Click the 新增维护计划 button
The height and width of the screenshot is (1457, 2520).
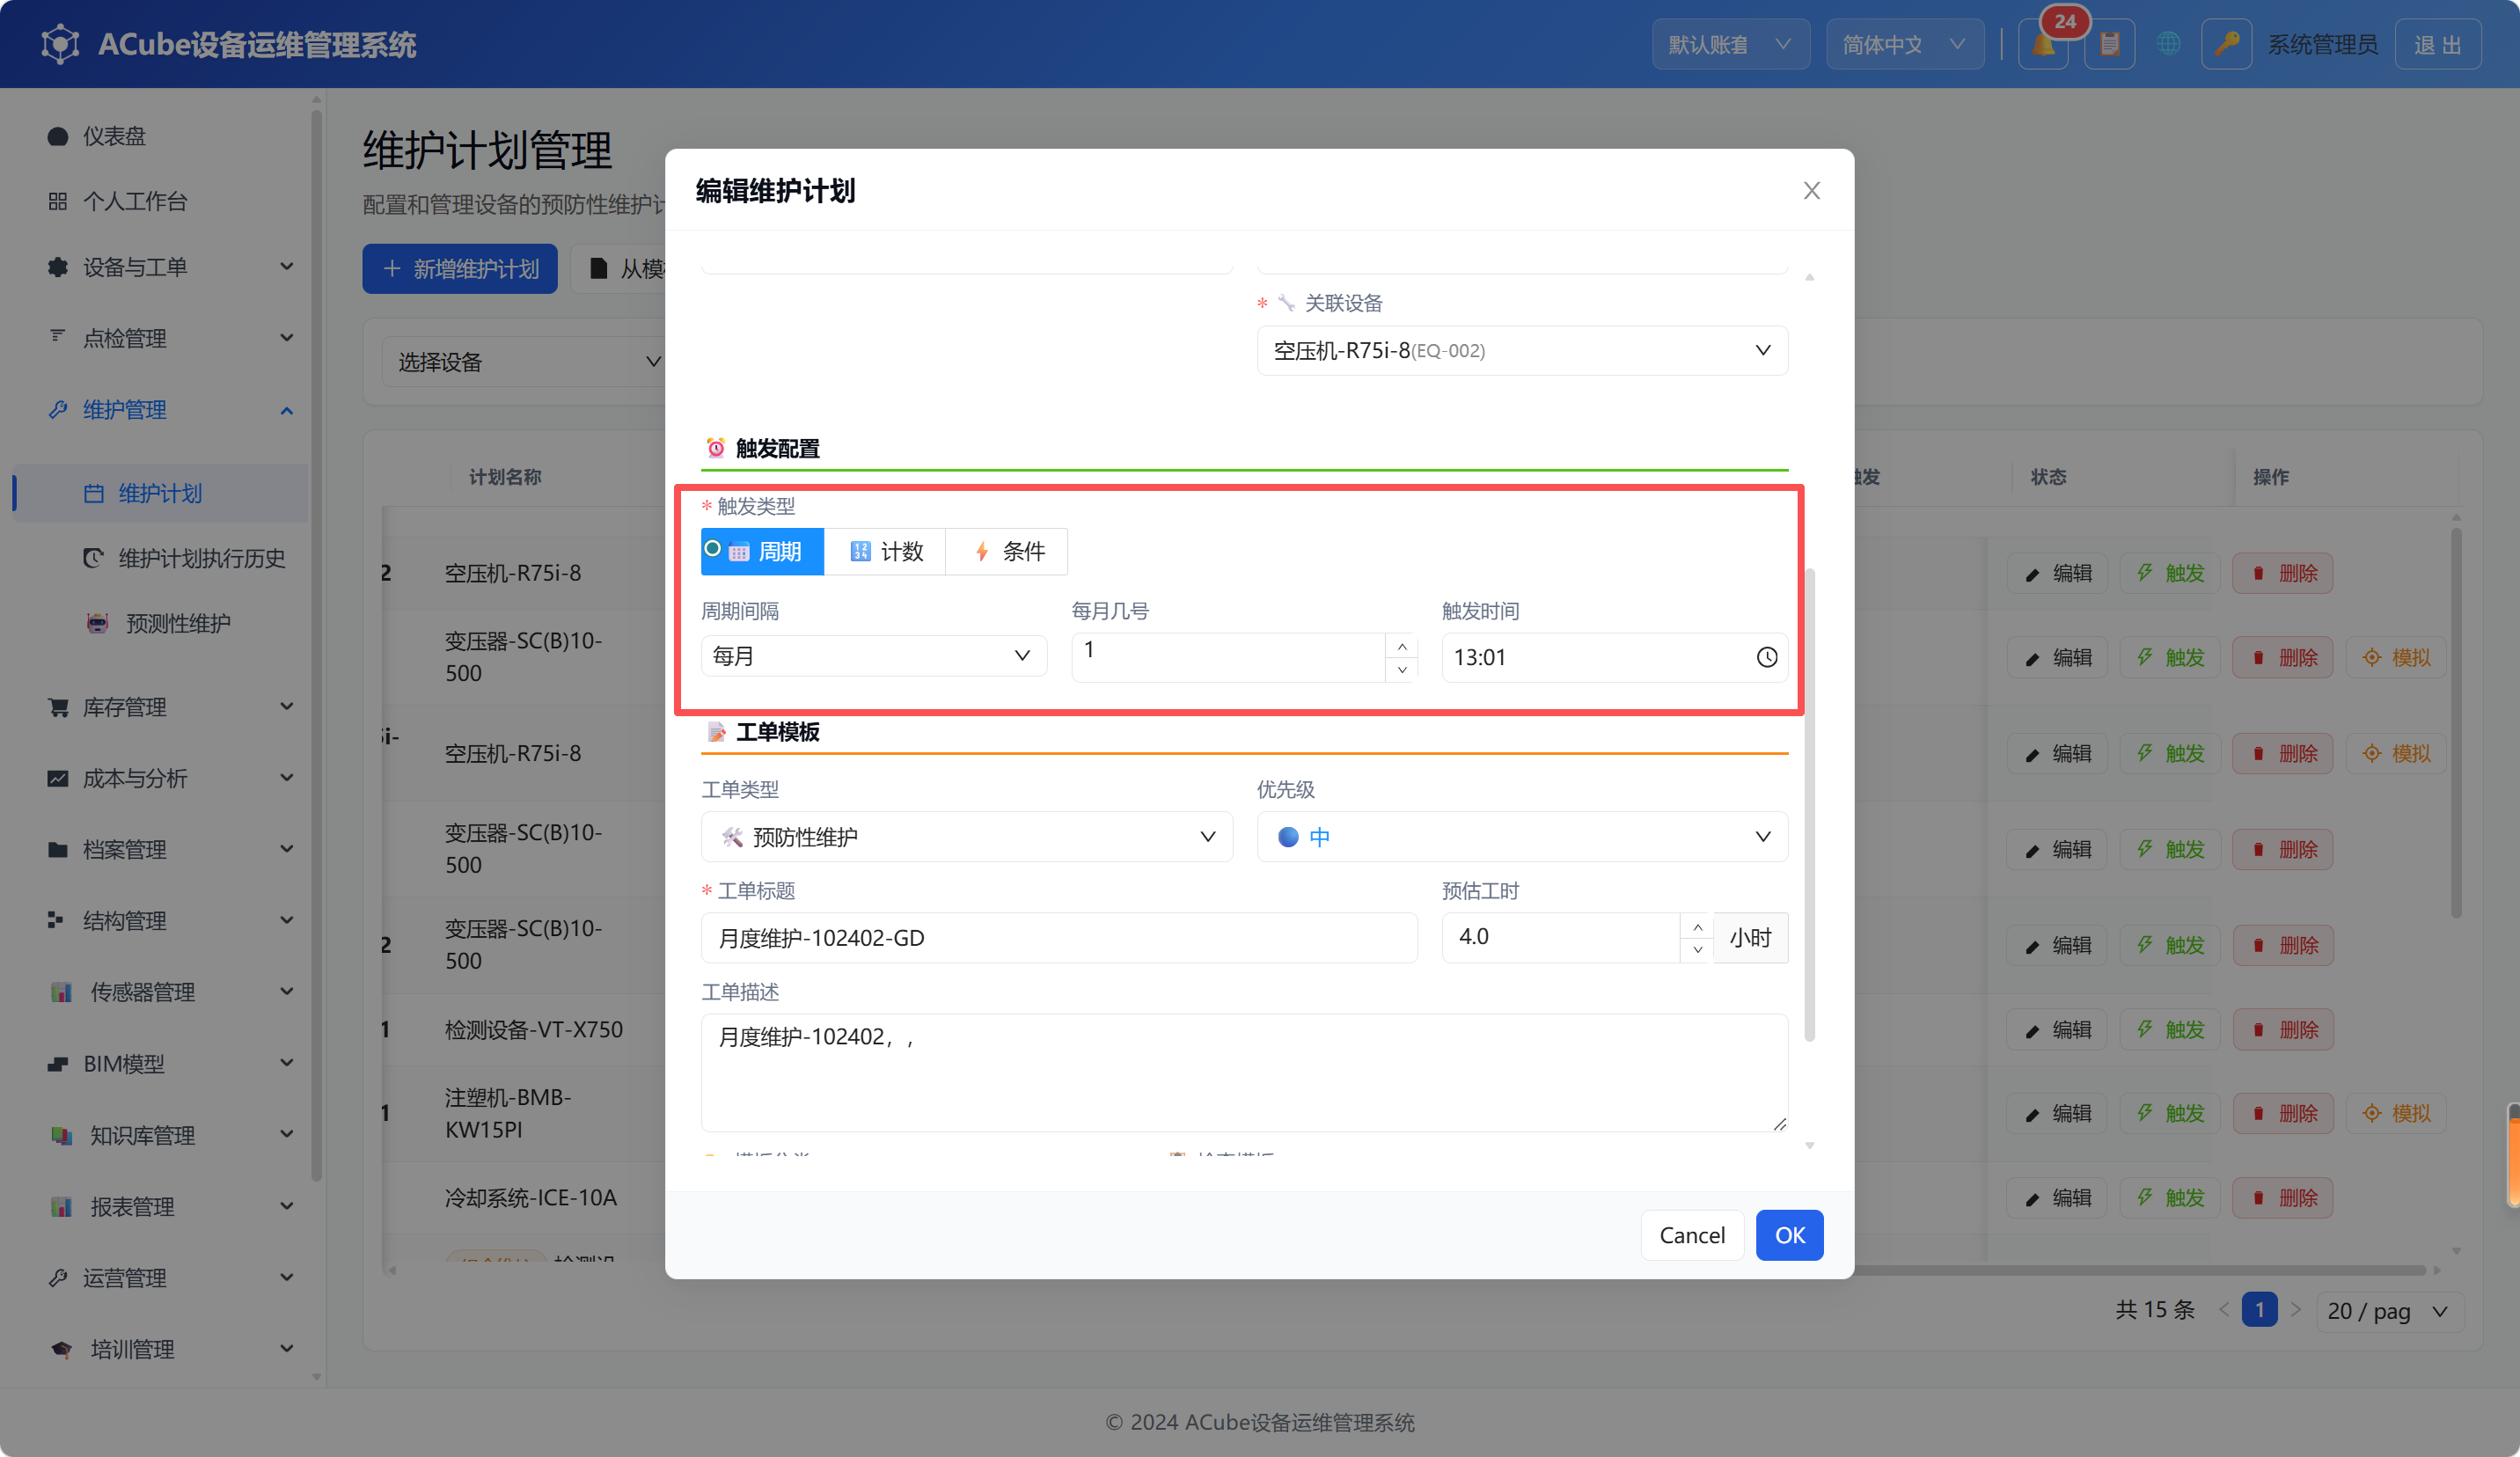click(x=459, y=268)
